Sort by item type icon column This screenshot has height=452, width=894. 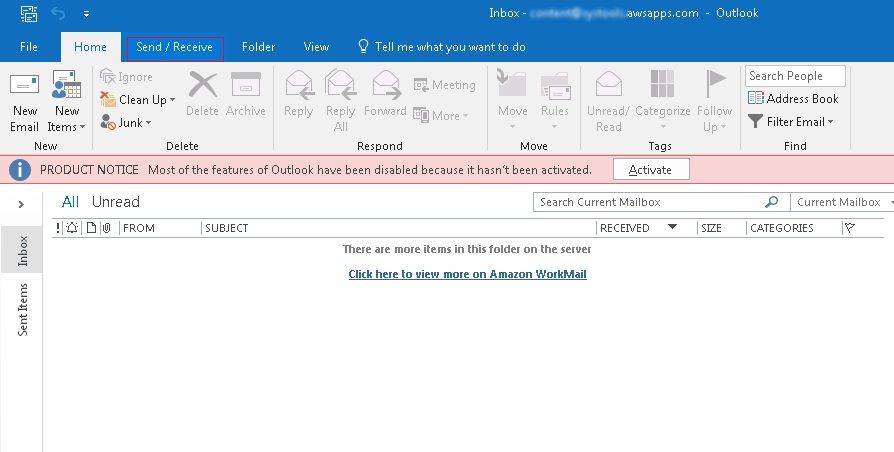[91, 228]
